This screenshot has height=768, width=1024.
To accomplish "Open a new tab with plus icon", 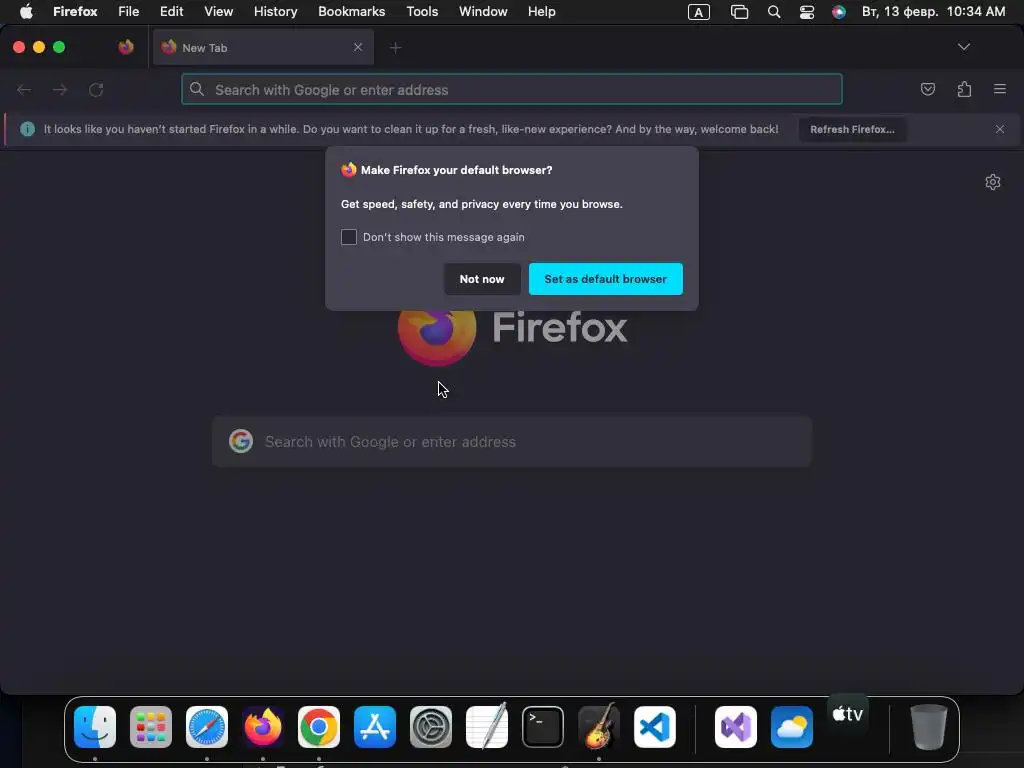I will pos(395,48).
